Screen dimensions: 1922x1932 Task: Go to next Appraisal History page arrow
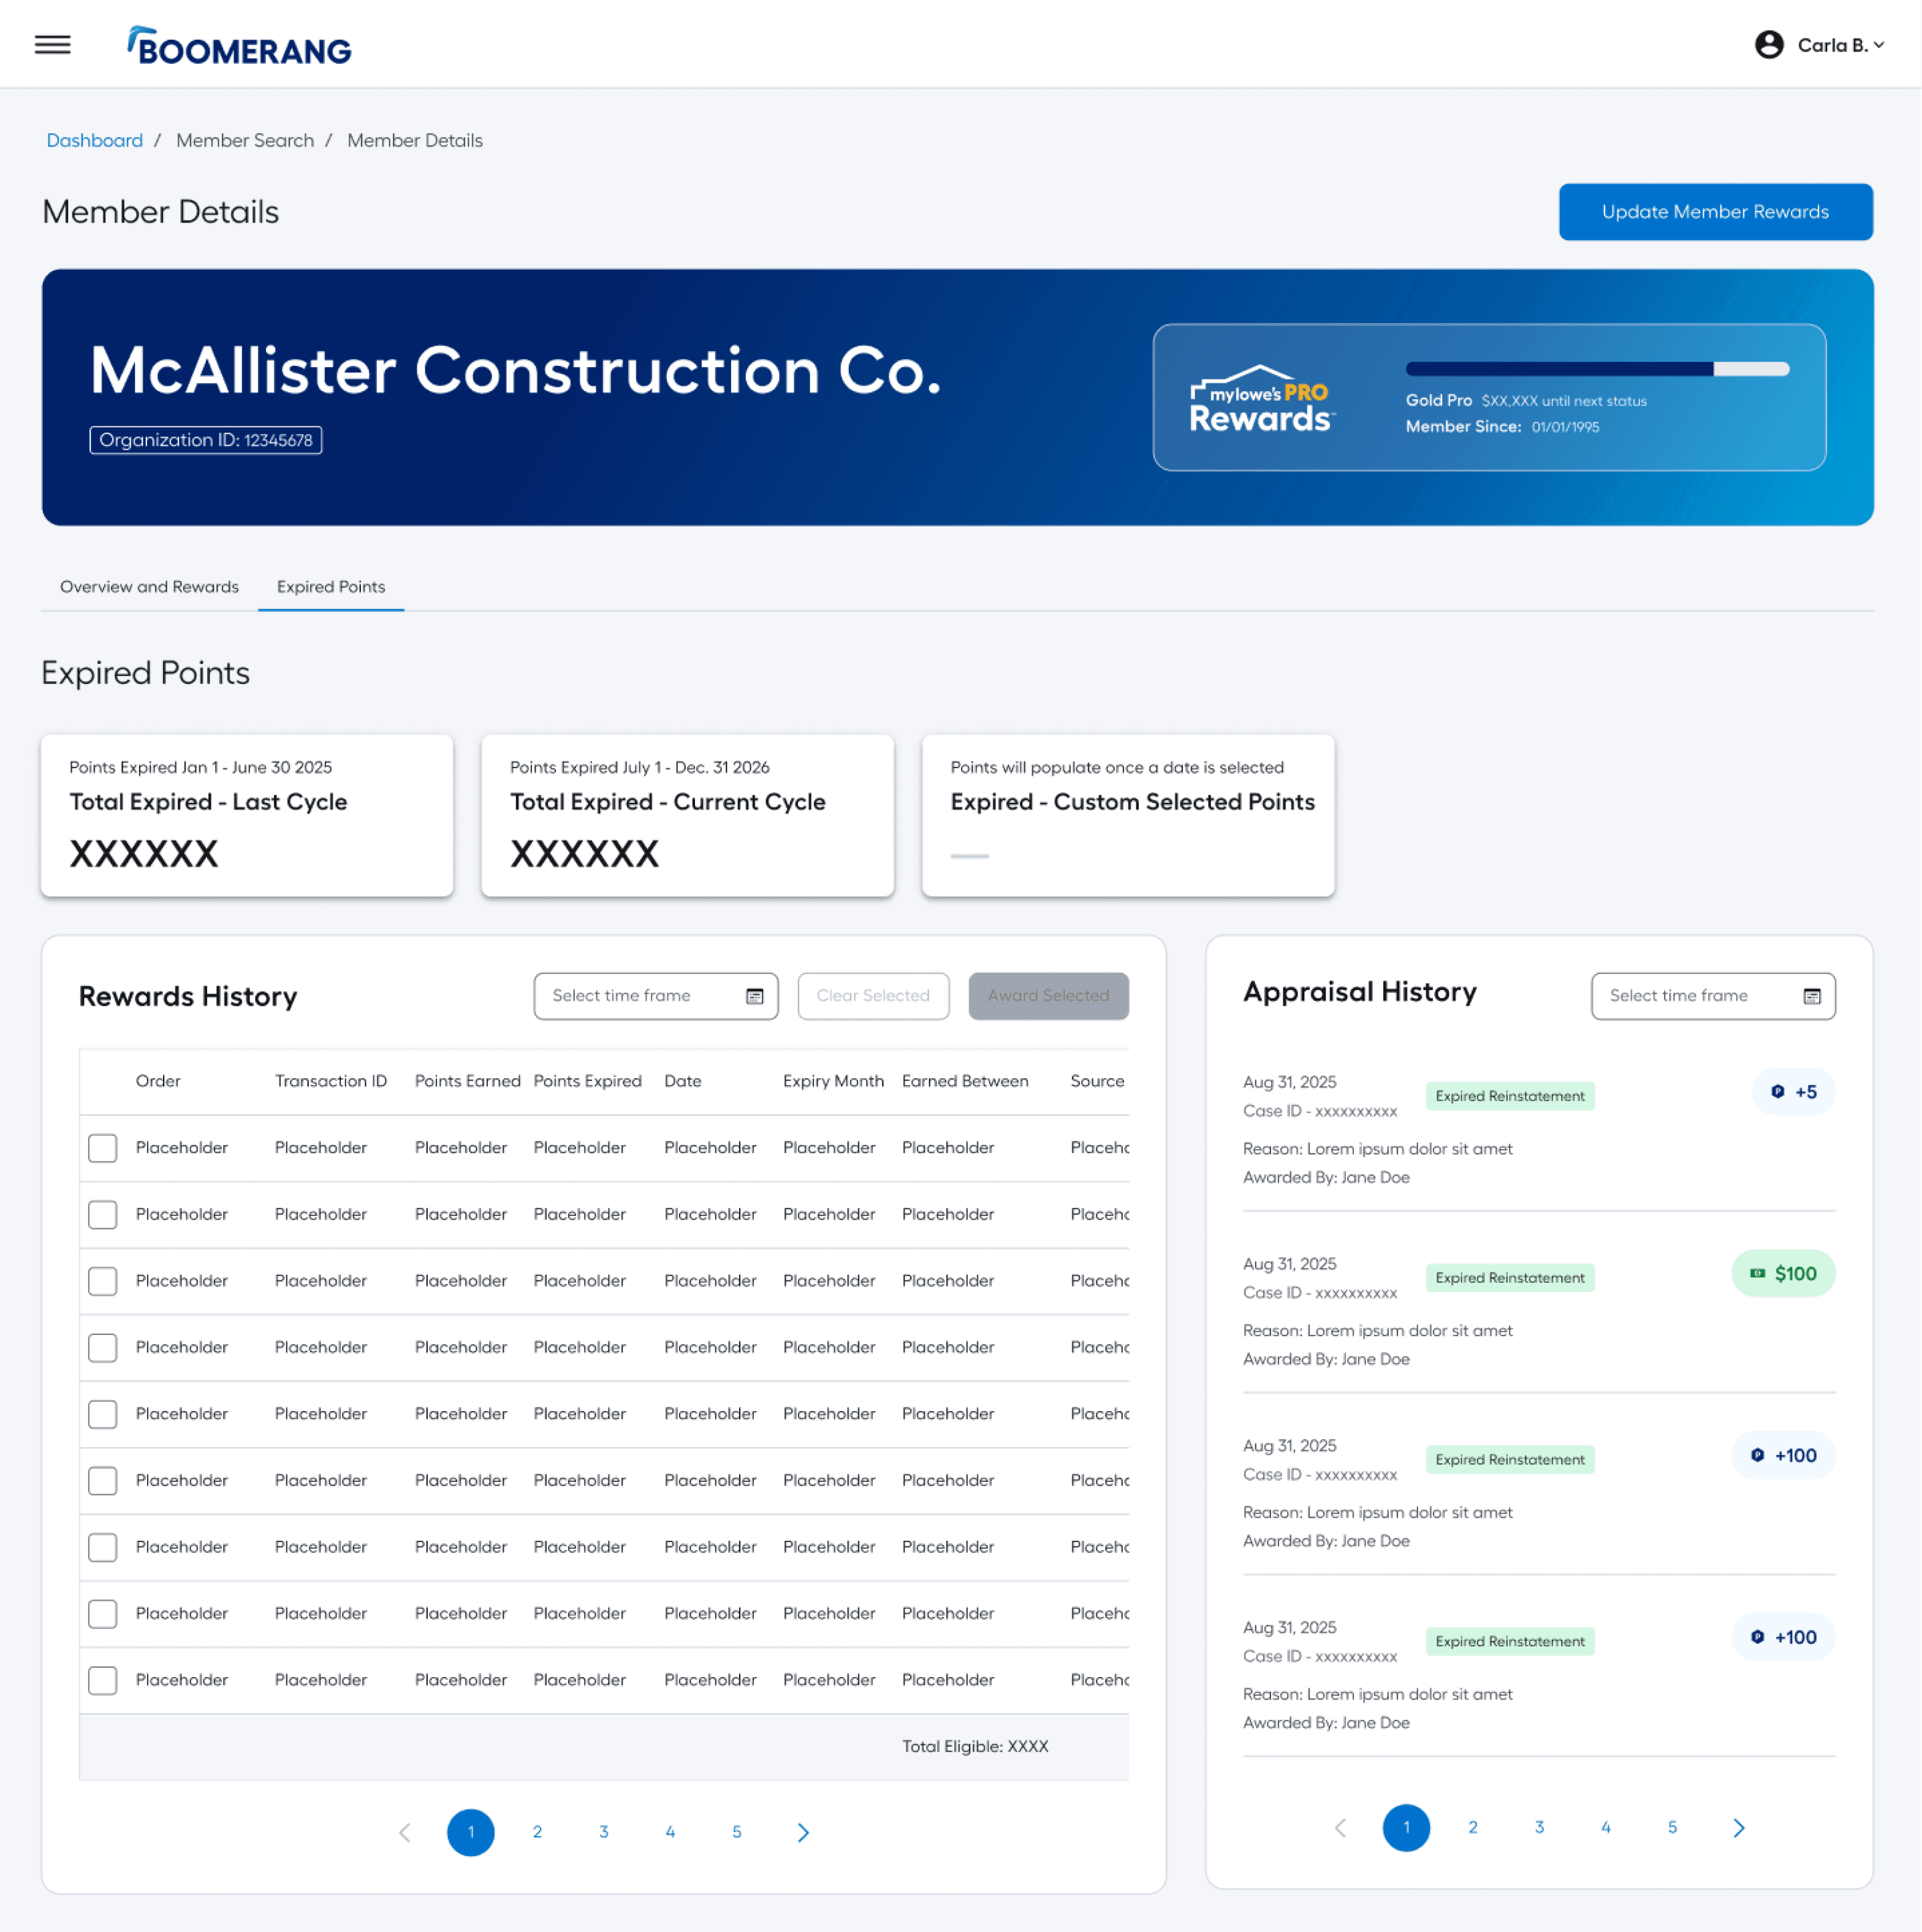pyautogui.click(x=1738, y=1827)
